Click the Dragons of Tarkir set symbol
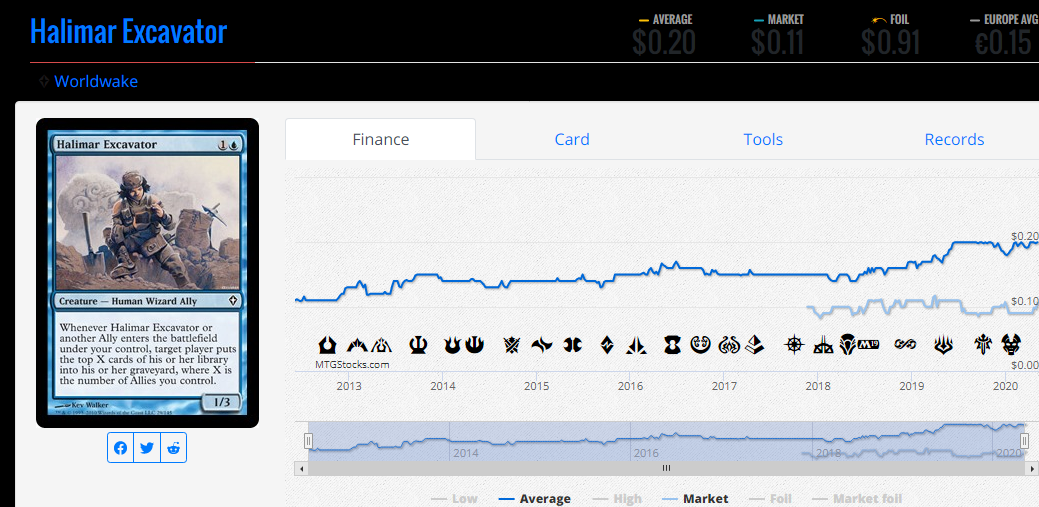Viewport: 1039px width, 507px height. pyautogui.click(x=573, y=345)
